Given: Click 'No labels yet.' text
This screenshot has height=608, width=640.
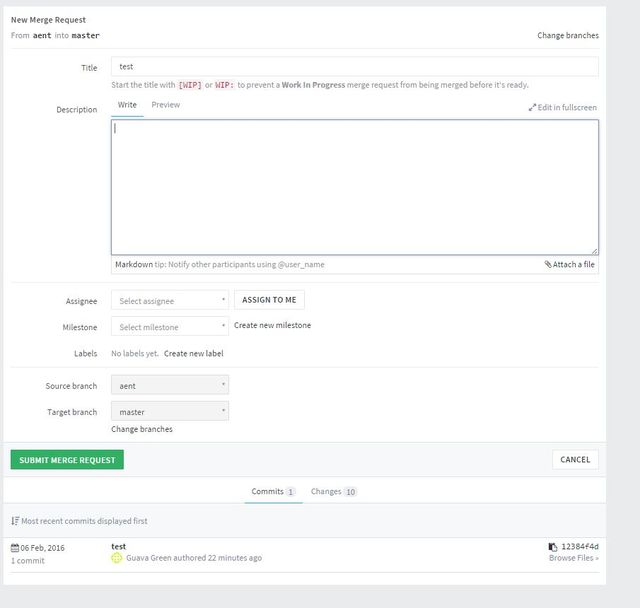Looking at the screenshot, I should [x=135, y=353].
